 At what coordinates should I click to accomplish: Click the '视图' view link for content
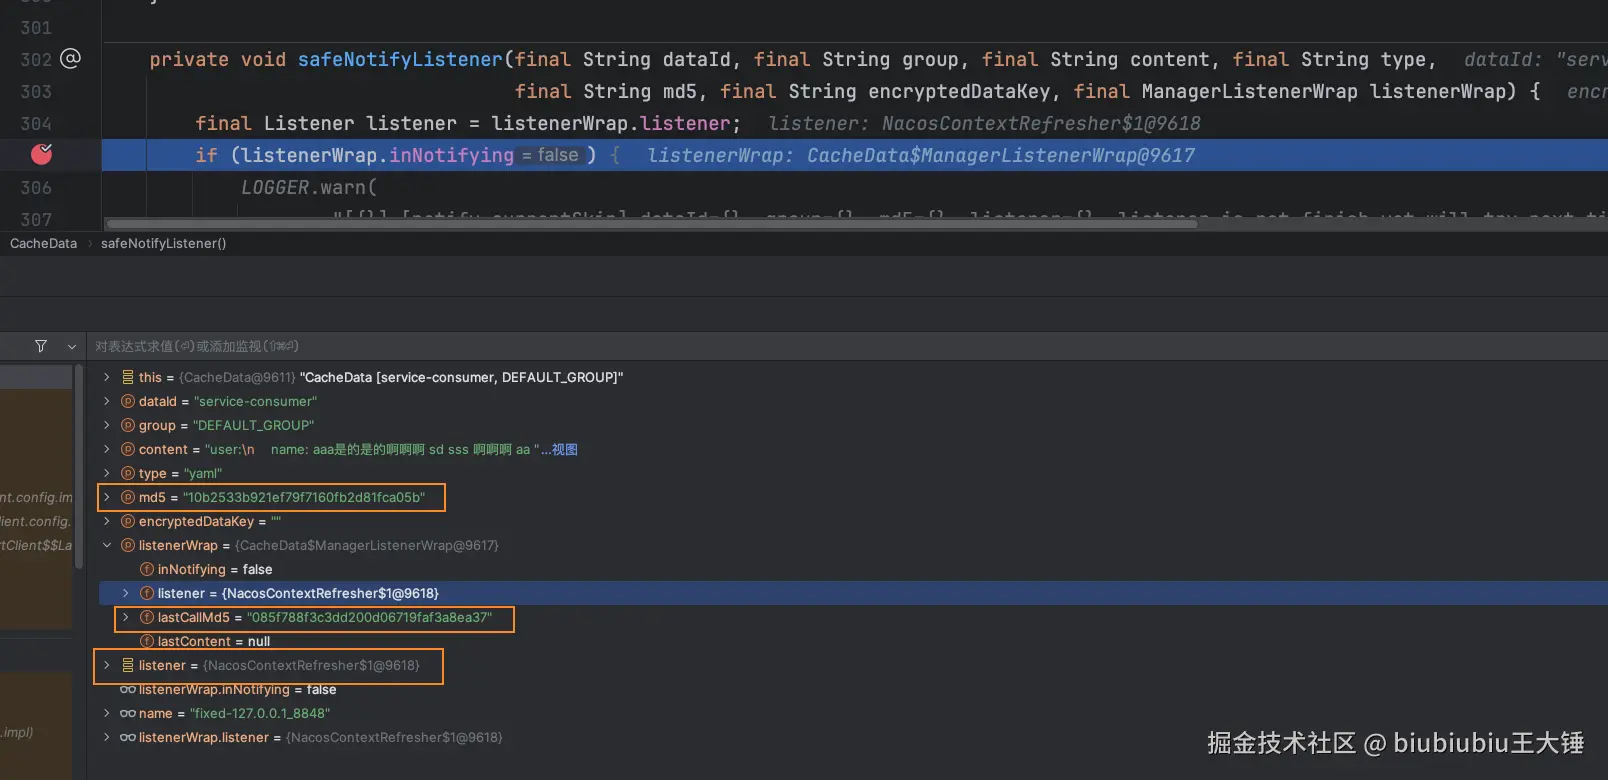(564, 449)
